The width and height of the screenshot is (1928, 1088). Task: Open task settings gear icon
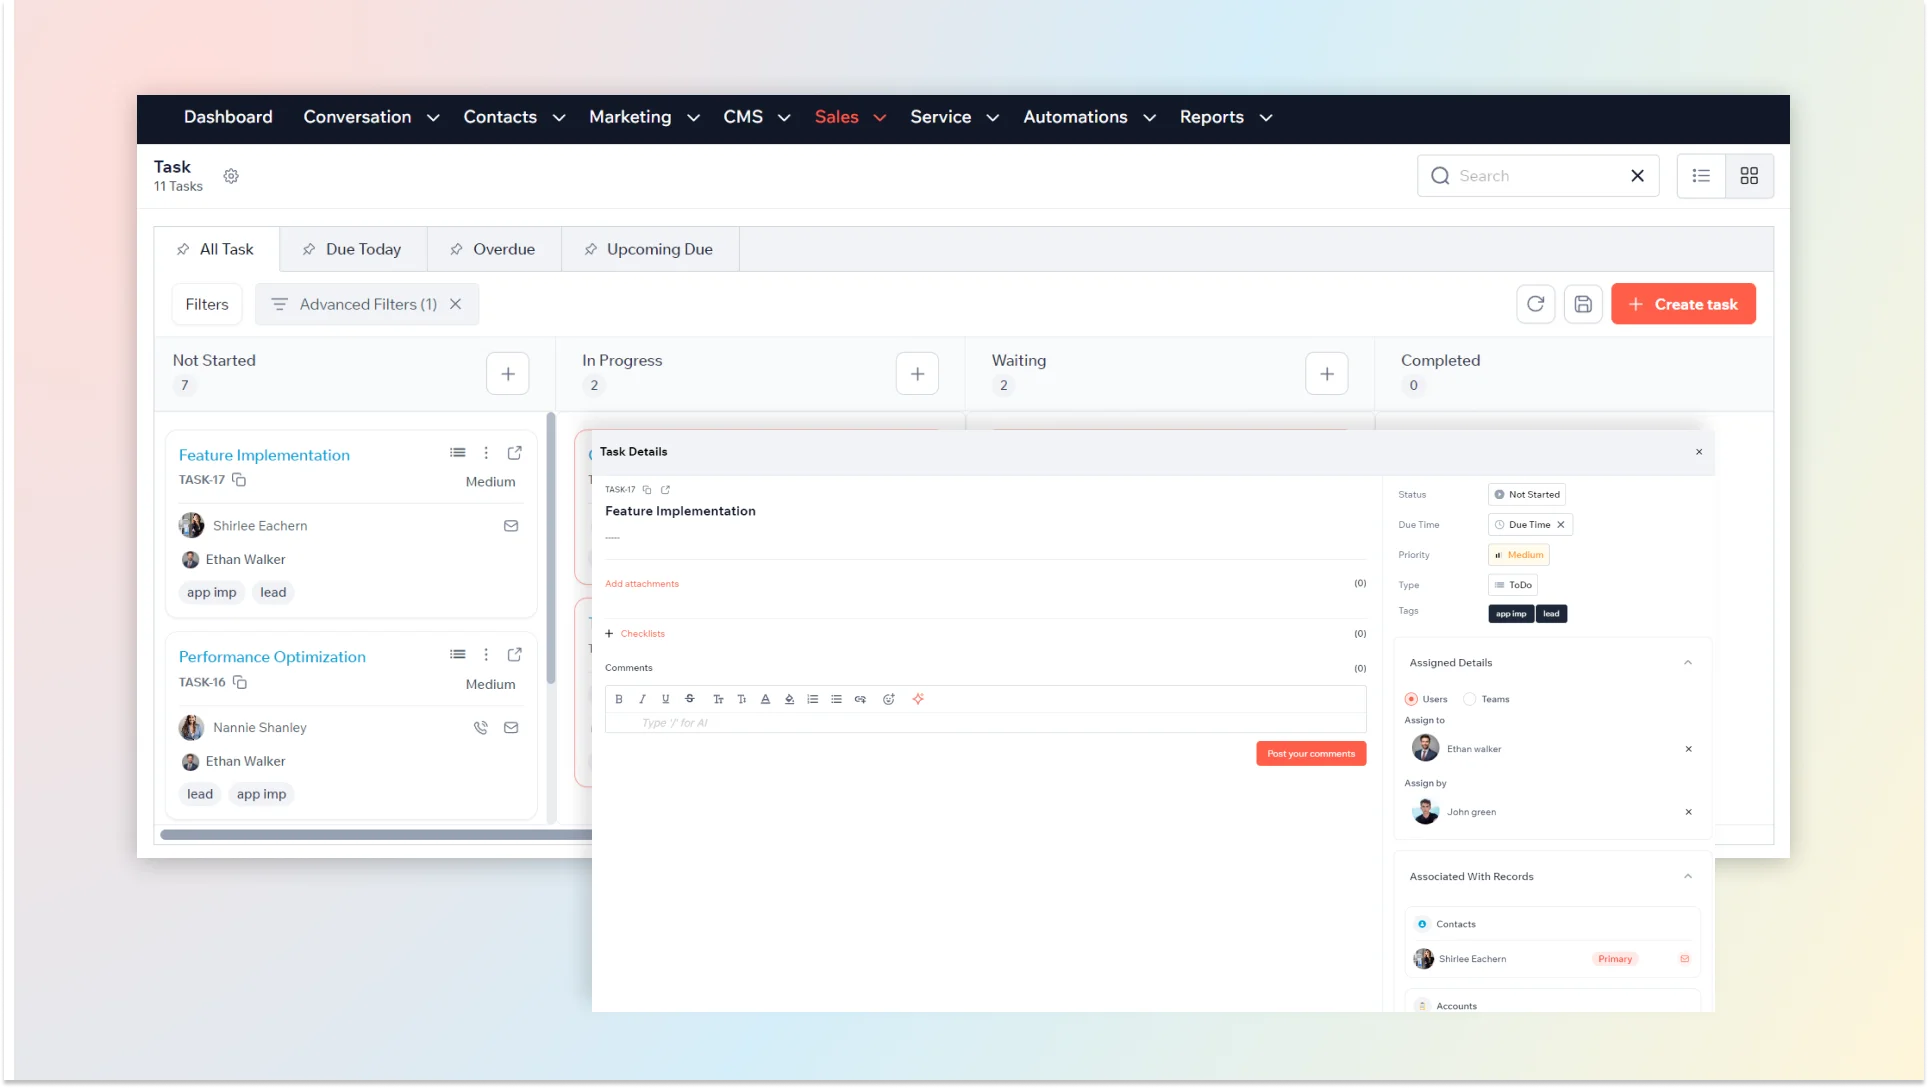[231, 176]
